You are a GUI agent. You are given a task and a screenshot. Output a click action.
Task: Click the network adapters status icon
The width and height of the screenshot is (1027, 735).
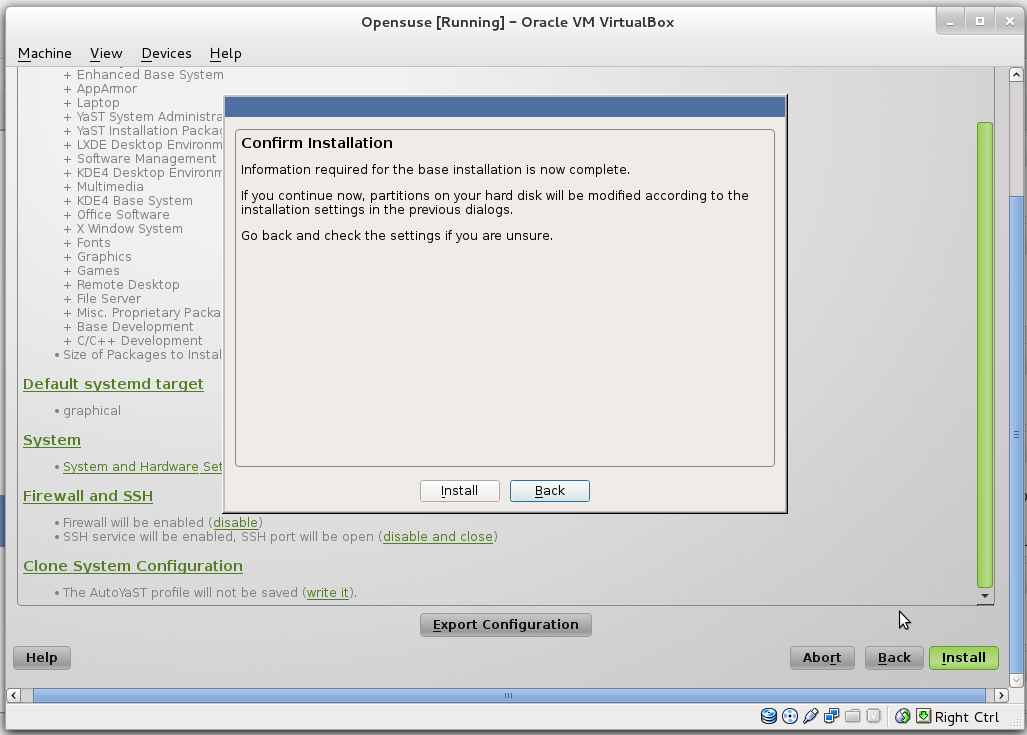pos(833,716)
